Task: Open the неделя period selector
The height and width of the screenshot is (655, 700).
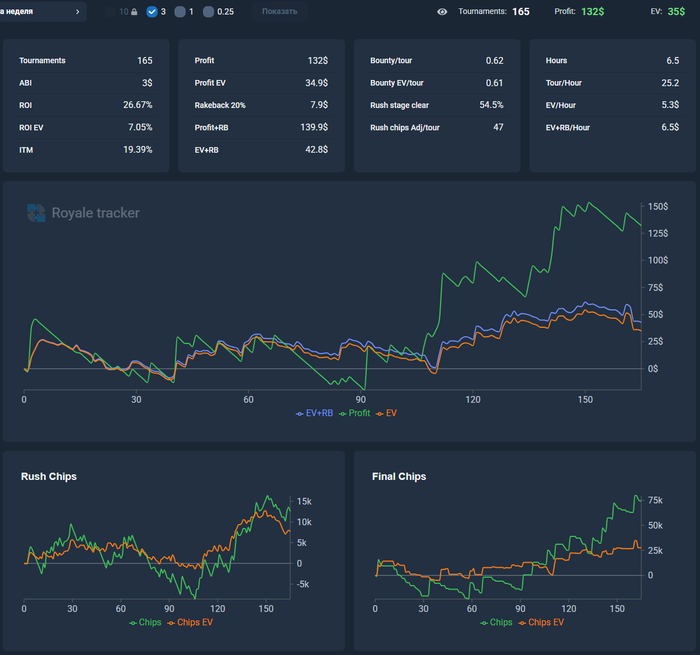Action: click(x=42, y=12)
